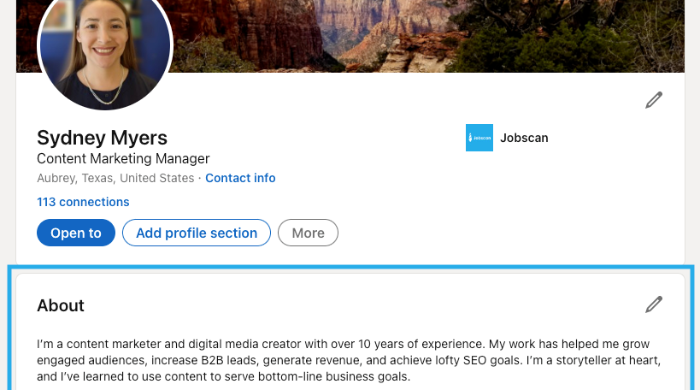The image size is (700, 390).
Task: Click the About line starting "I'm a content marketer"
Action: point(343,344)
